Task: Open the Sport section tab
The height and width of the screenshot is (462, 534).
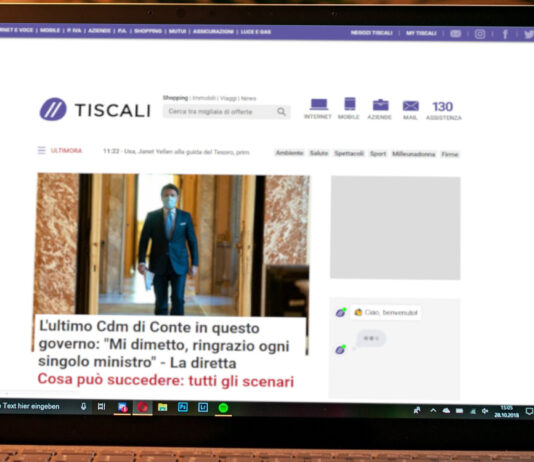Action: [378, 154]
